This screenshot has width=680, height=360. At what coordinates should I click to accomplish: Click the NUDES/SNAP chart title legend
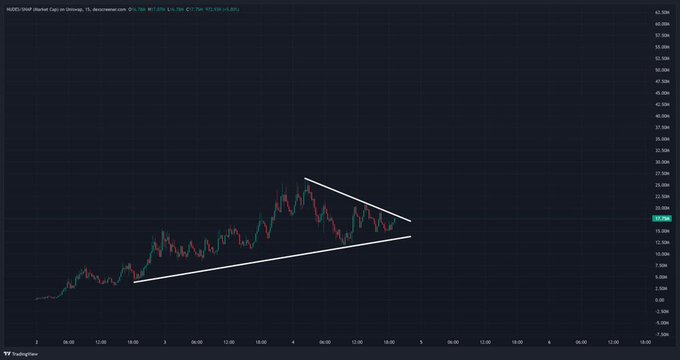pos(66,9)
